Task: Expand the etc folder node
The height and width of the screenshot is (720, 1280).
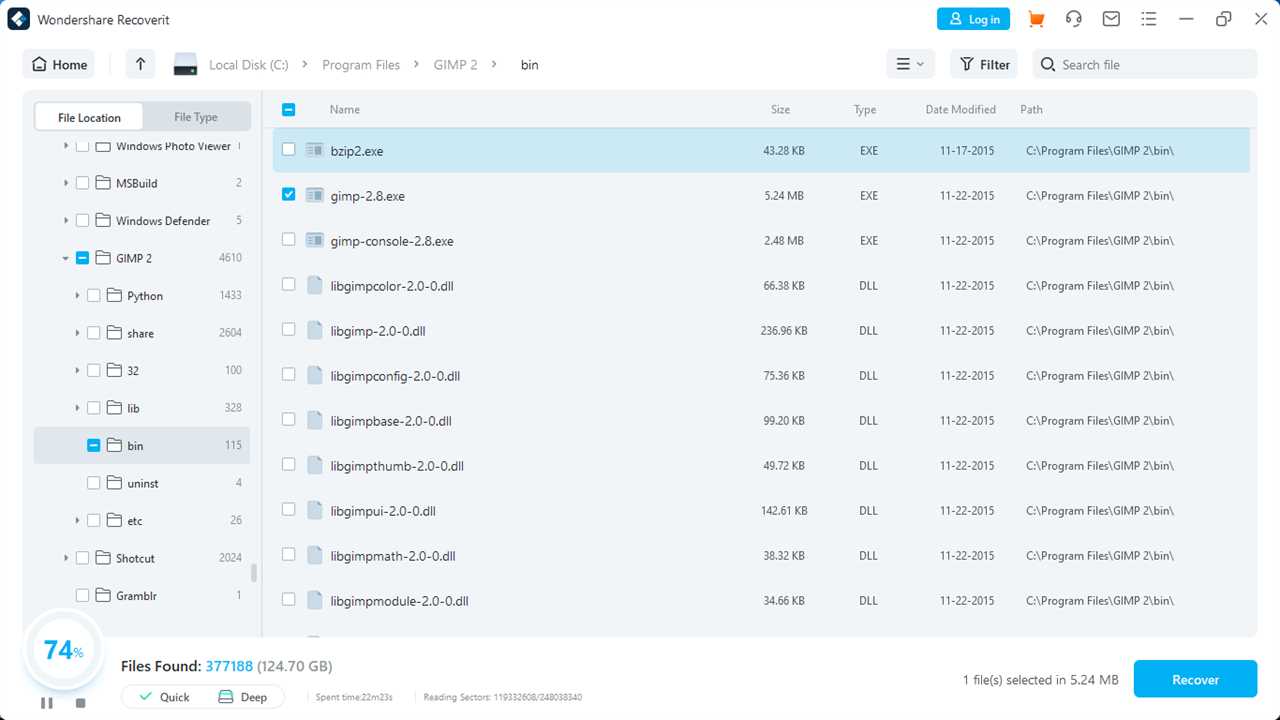Action: [77, 520]
